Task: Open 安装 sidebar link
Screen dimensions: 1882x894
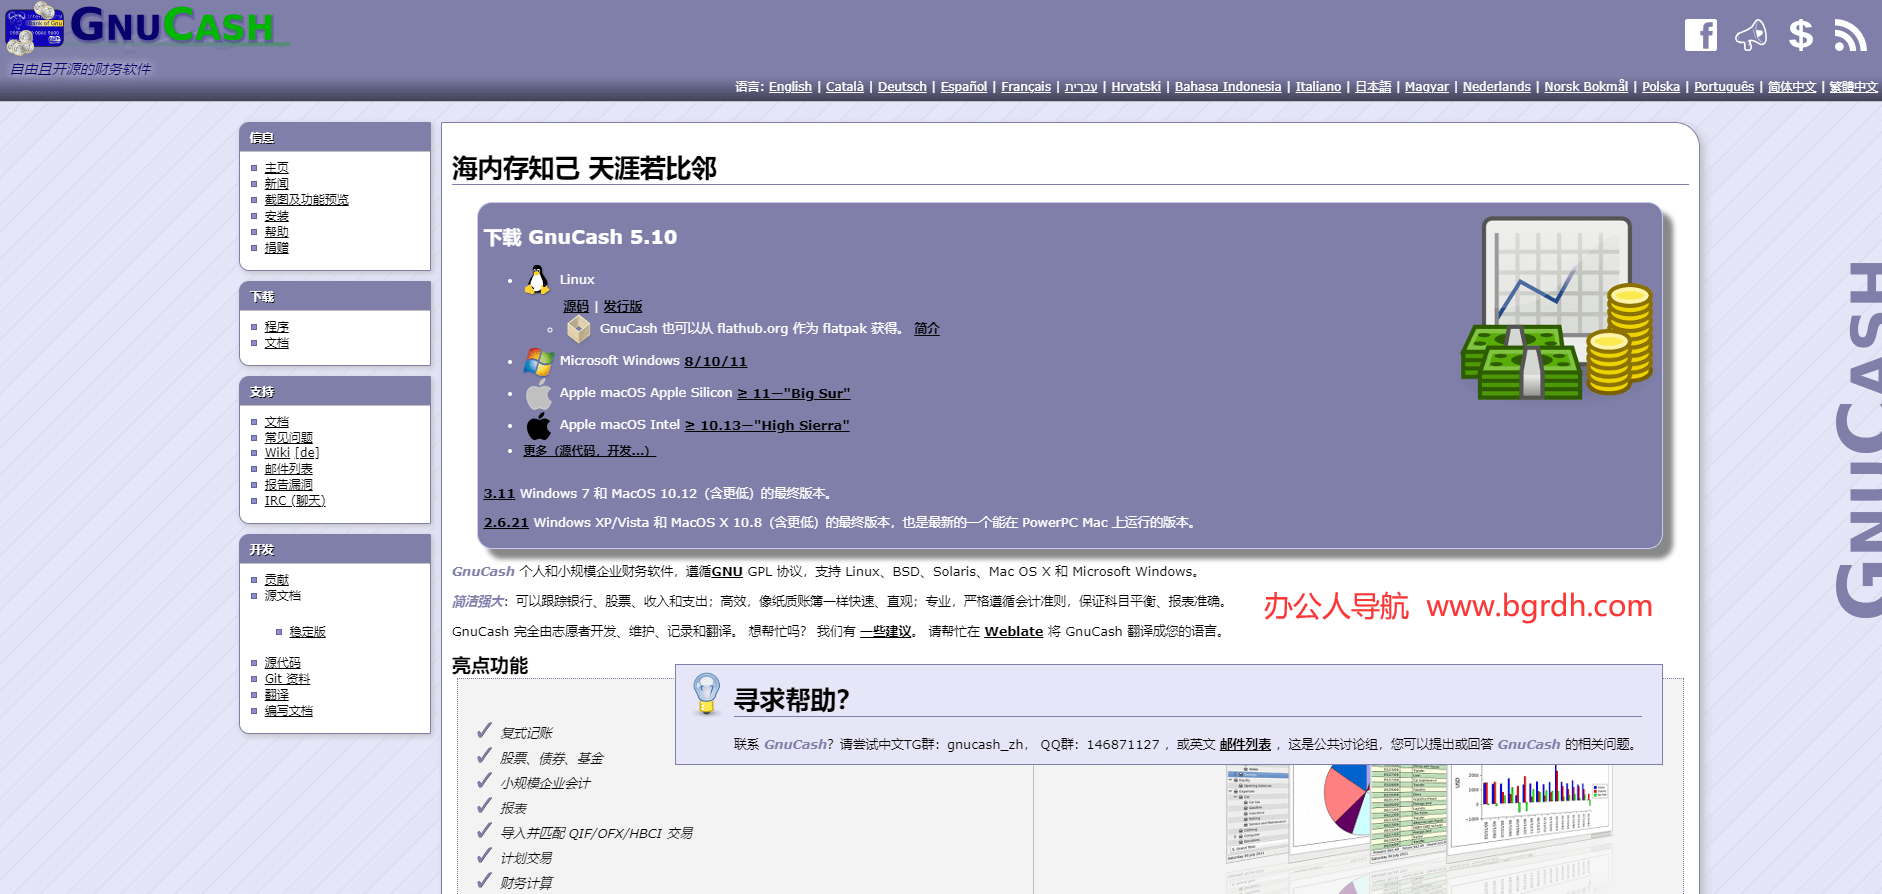Action: click(x=277, y=216)
